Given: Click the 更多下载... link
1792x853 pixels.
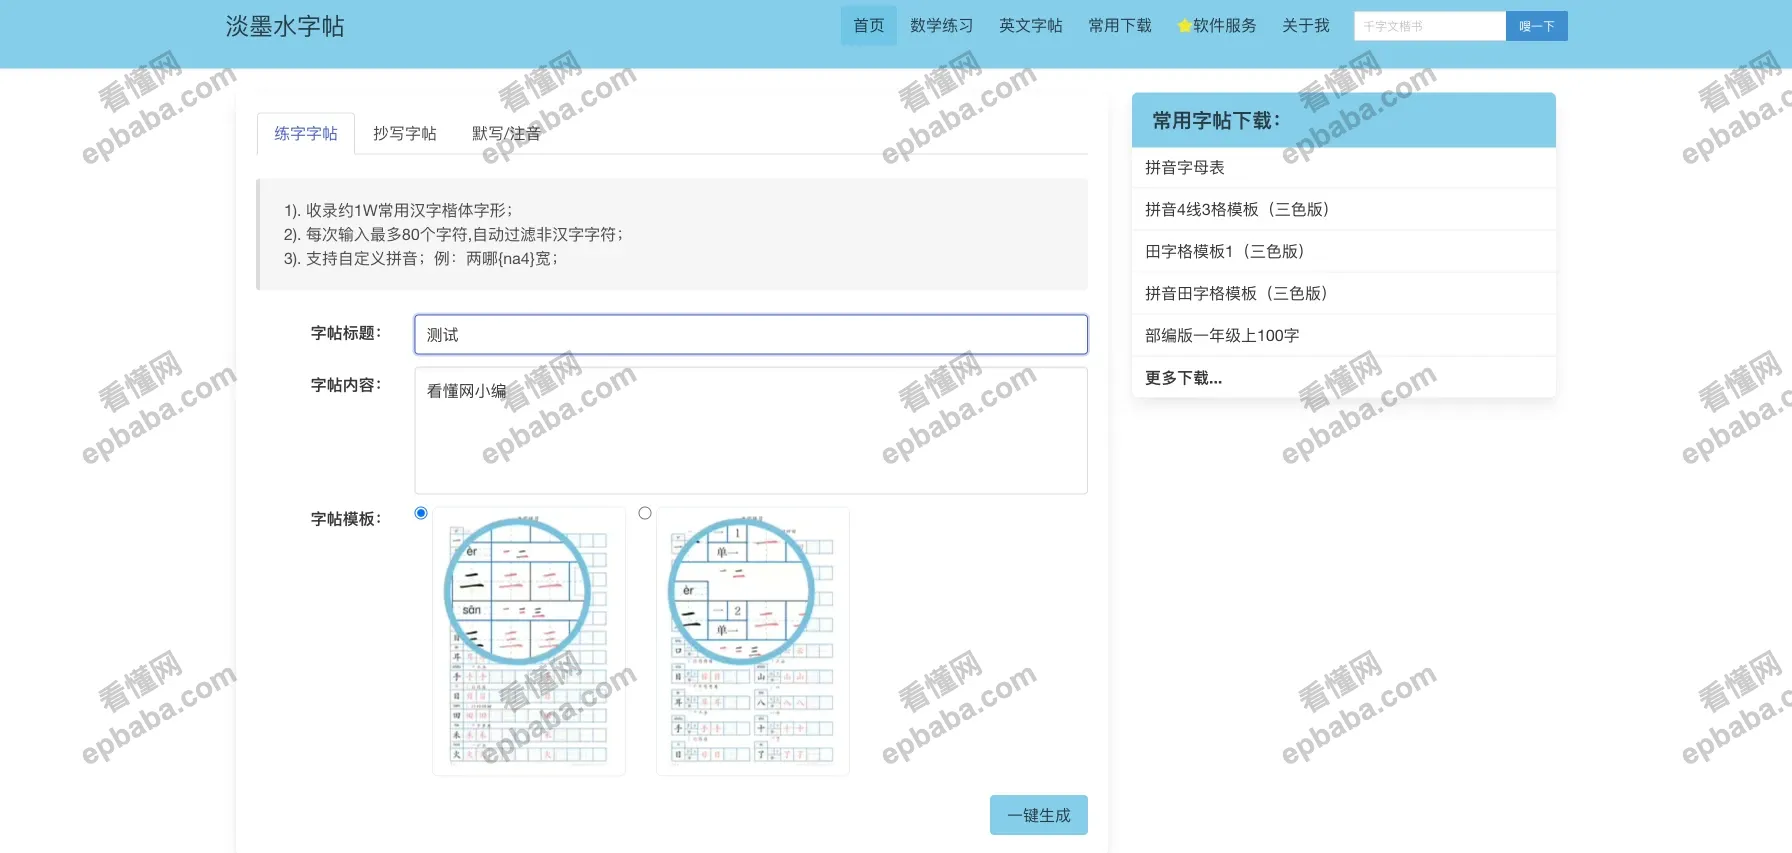Looking at the screenshot, I should pos(1184,378).
